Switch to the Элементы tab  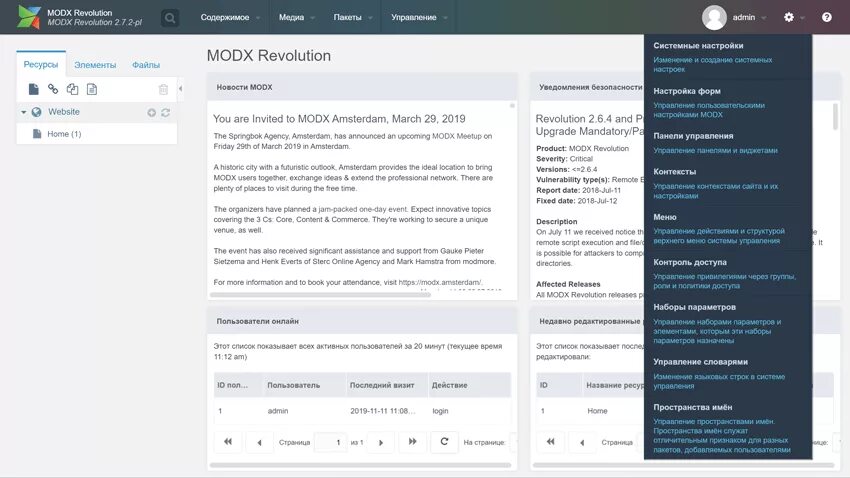(95, 64)
